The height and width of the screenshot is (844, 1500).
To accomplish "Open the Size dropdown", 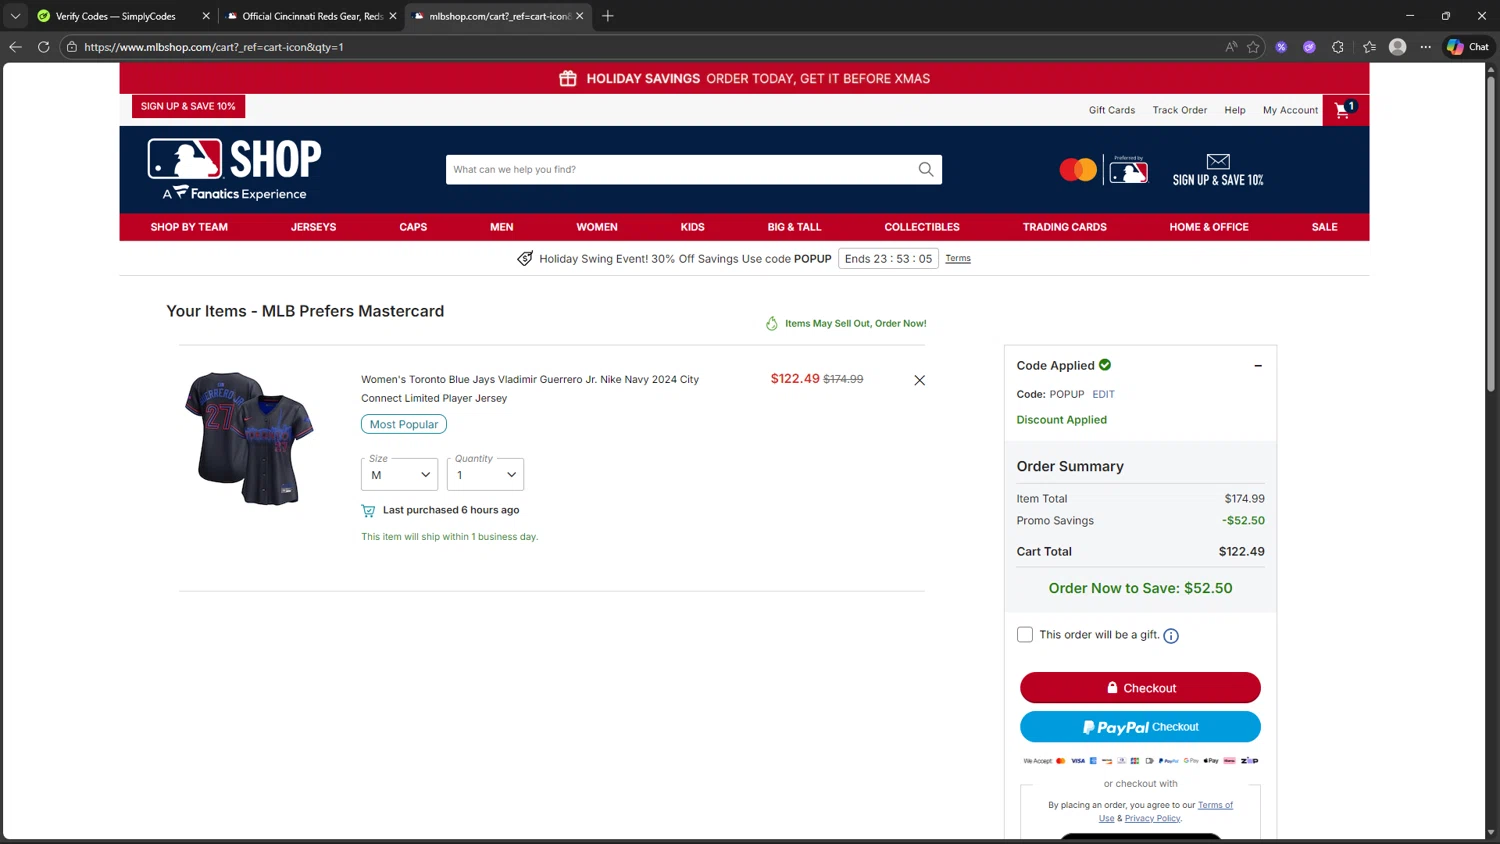I will pyautogui.click(x=399, y=475).
